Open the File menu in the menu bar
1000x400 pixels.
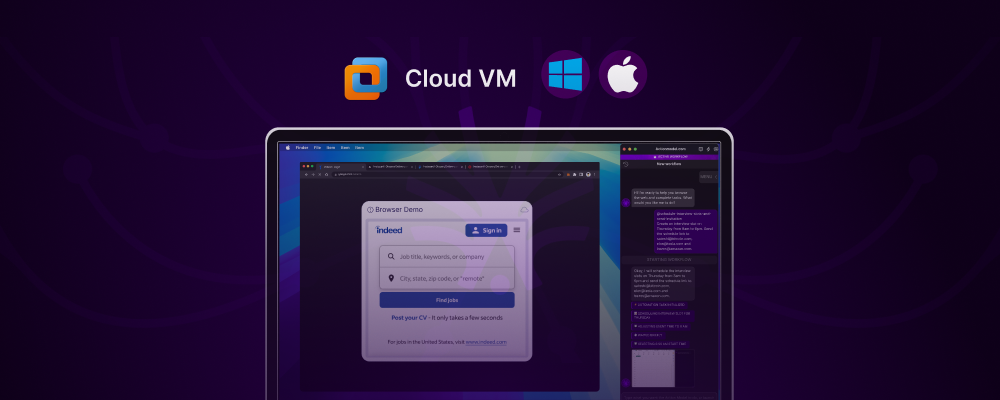[x=317, y=147]
